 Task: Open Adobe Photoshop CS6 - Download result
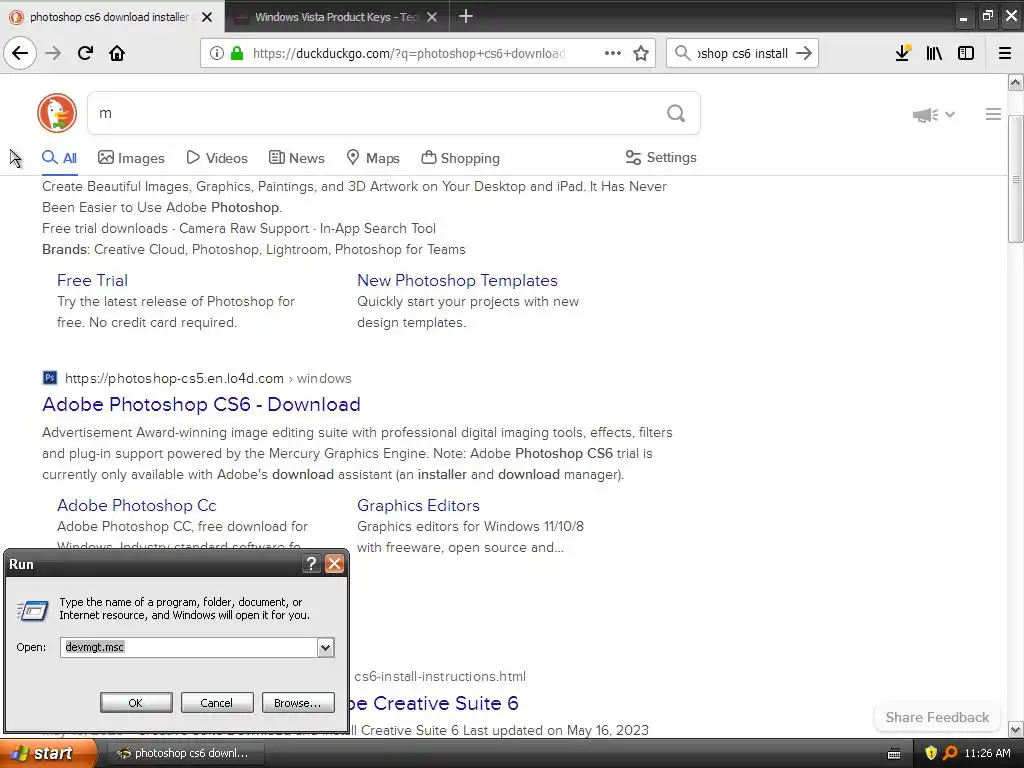click(x=201, y=404)
